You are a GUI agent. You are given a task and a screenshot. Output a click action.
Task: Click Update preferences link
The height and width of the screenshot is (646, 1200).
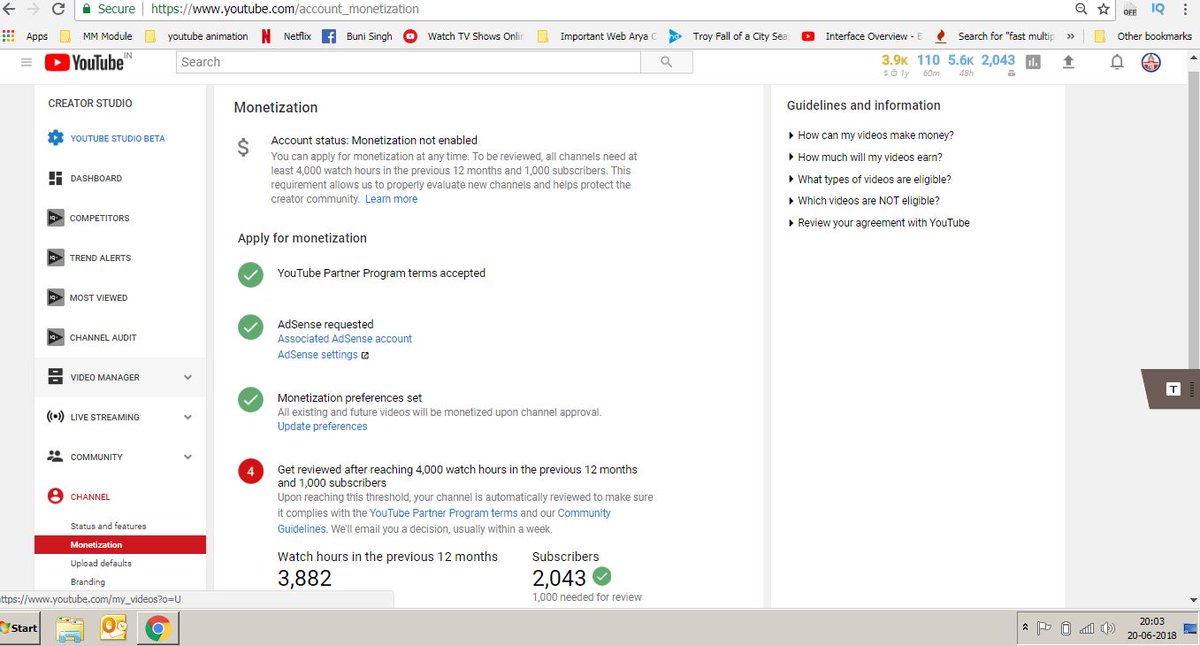point(322,427)
